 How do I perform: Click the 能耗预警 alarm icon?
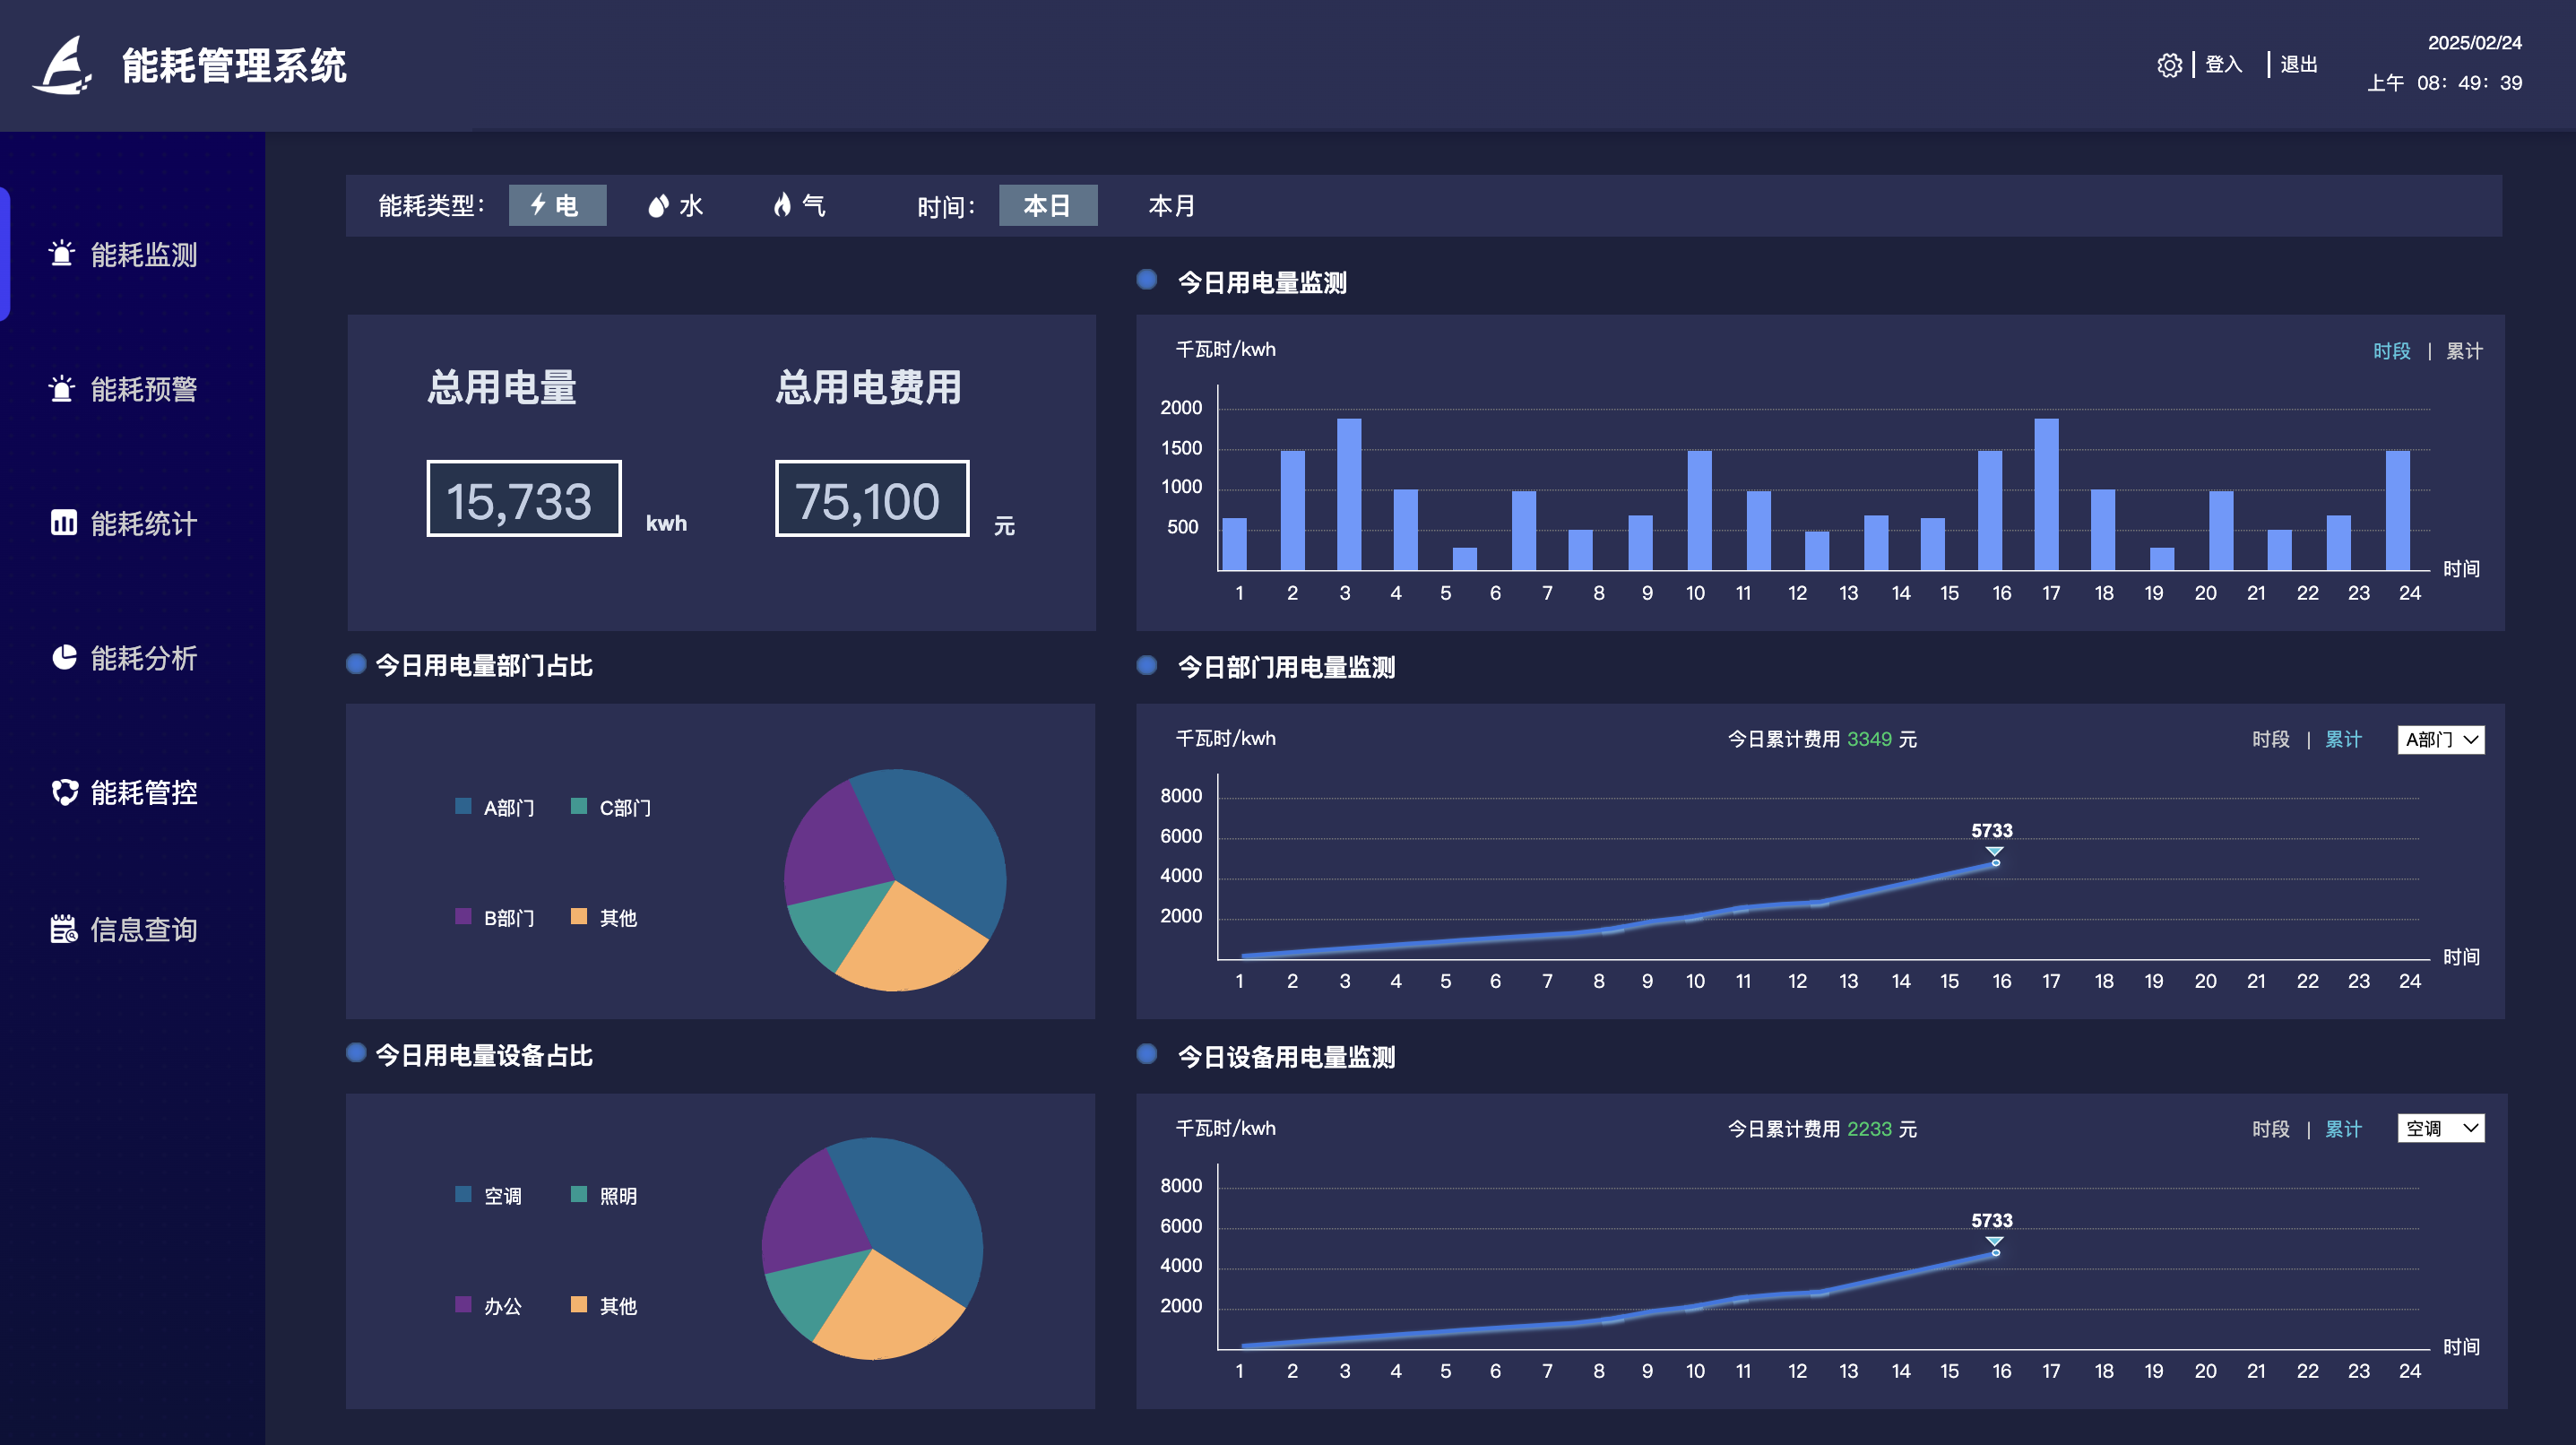click(62, 388)
